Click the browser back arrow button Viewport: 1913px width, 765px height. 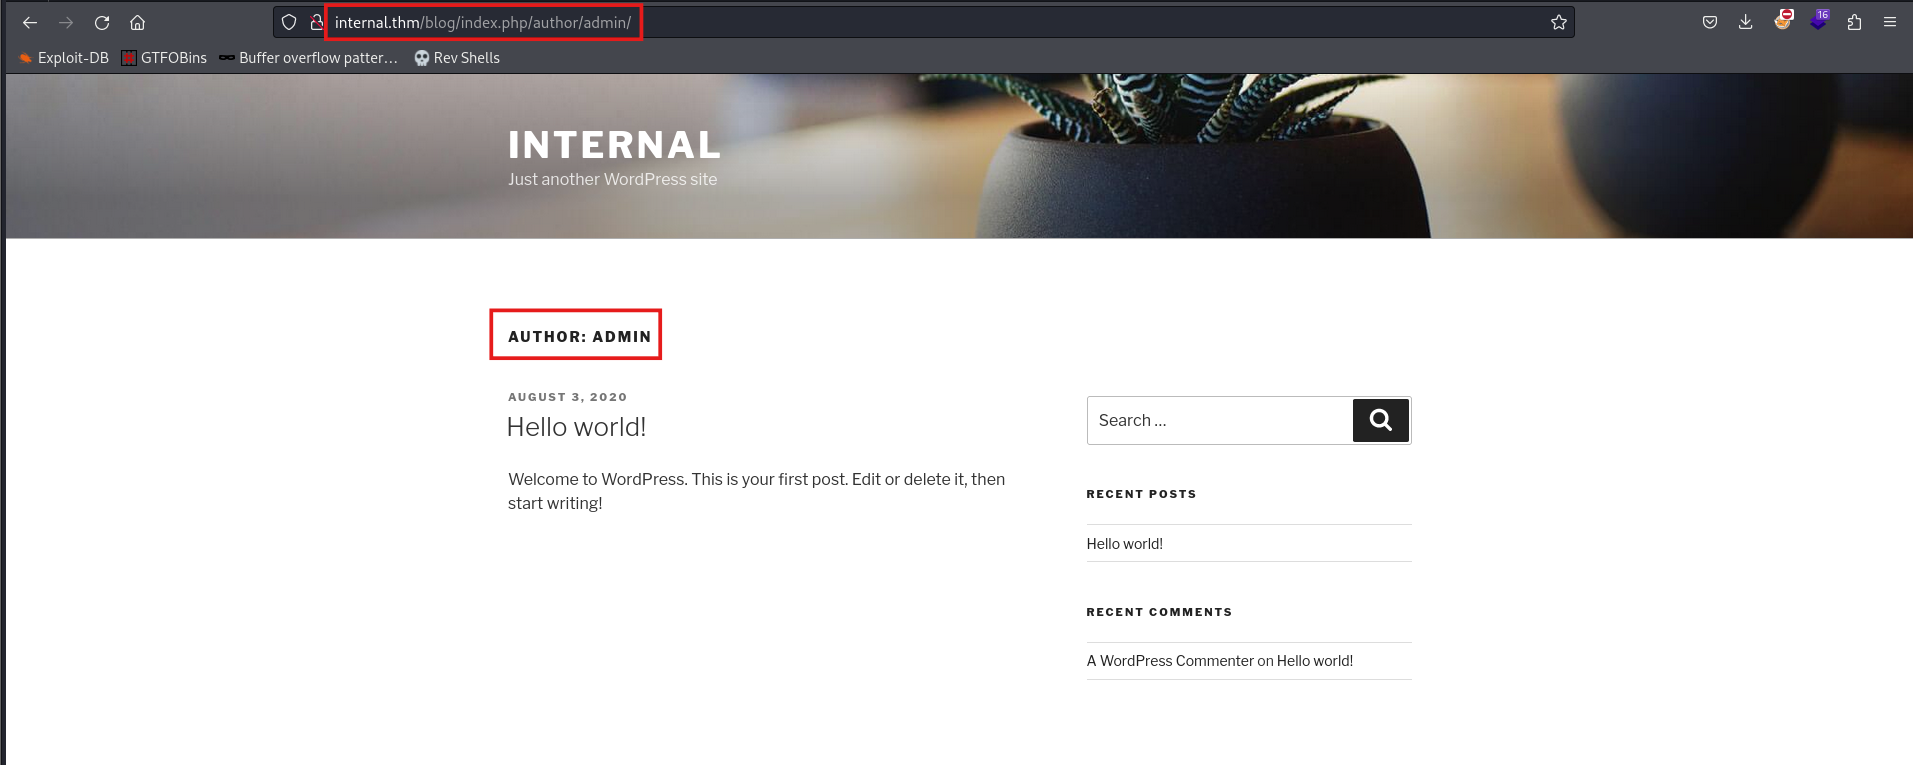click(30, 22)
